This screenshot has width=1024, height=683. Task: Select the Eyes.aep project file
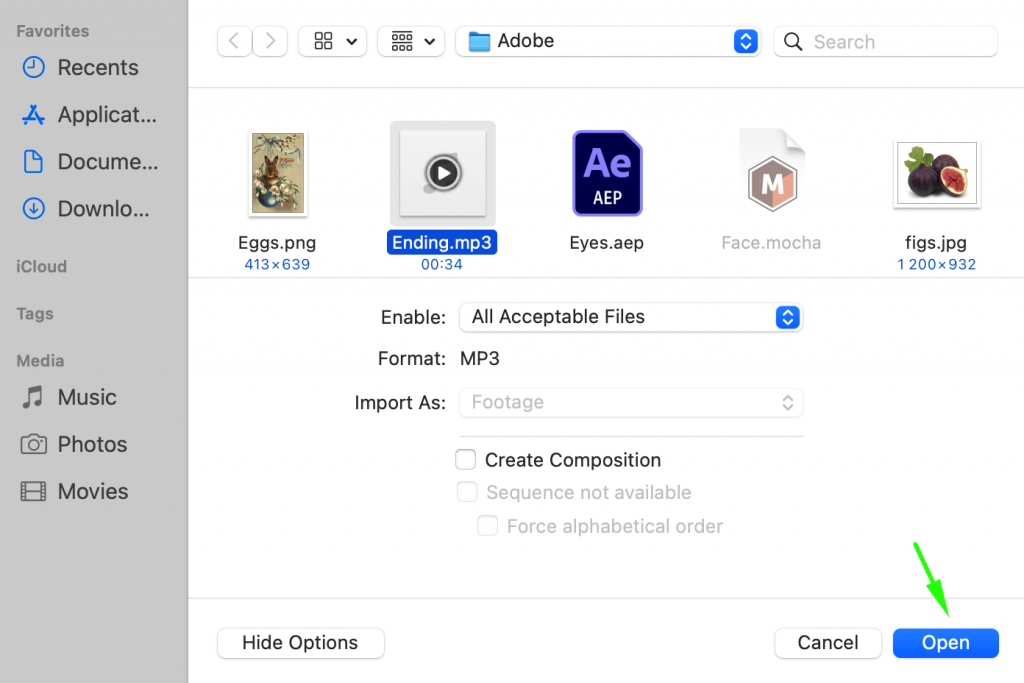pos(607,172)
